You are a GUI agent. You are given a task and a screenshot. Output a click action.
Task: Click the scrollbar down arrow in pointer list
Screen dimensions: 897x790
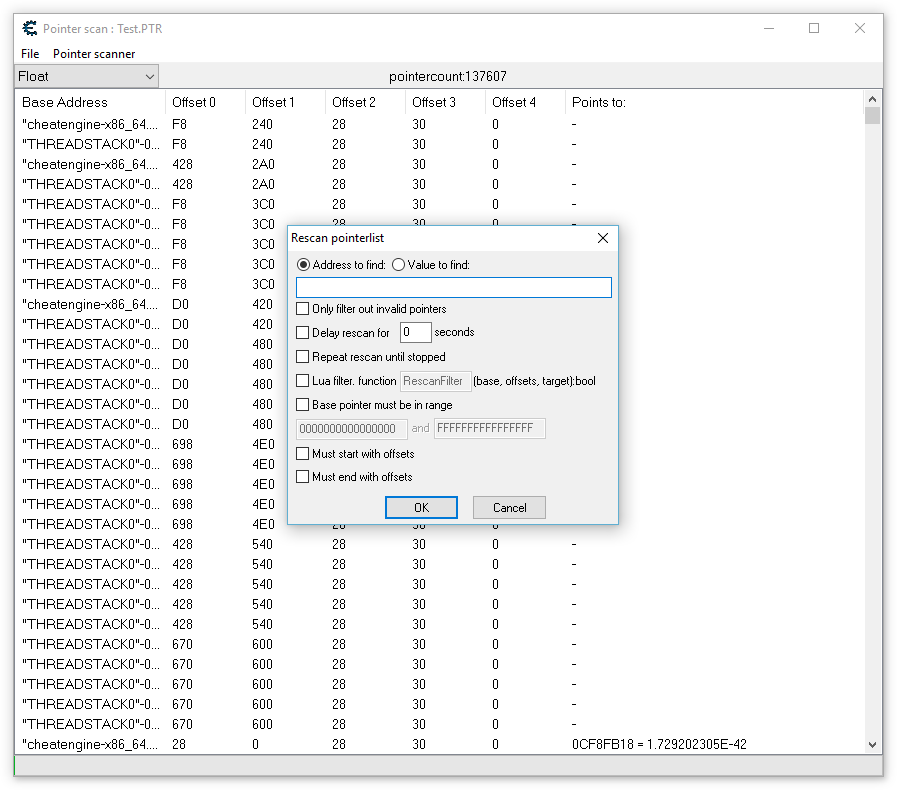point(872,744)
